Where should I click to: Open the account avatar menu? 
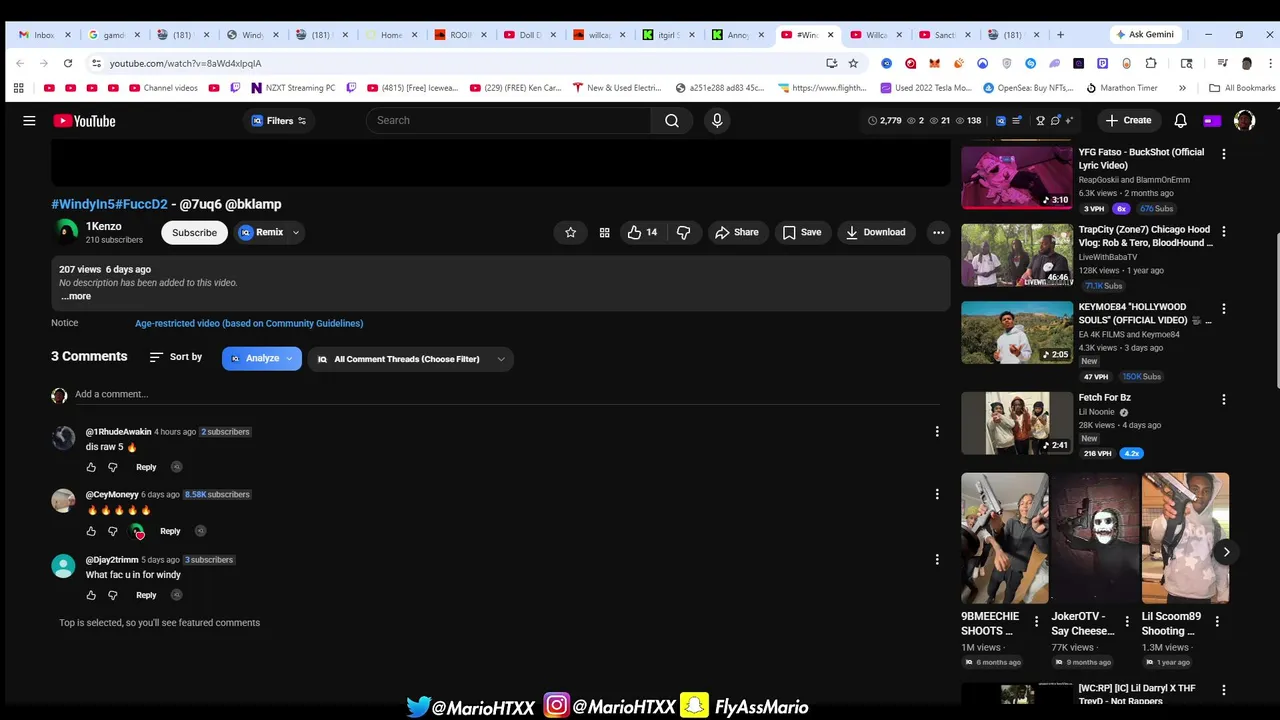pyautogui.click(x=1244, y=120)
